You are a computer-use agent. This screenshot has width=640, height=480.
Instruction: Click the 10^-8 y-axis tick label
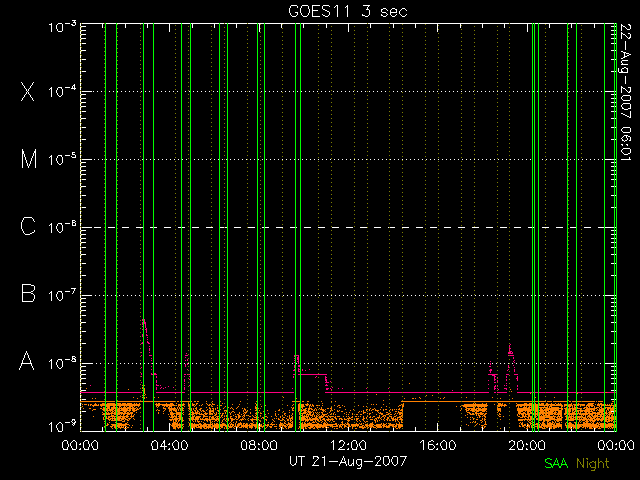pyautogui.click(x=62, y=363)
